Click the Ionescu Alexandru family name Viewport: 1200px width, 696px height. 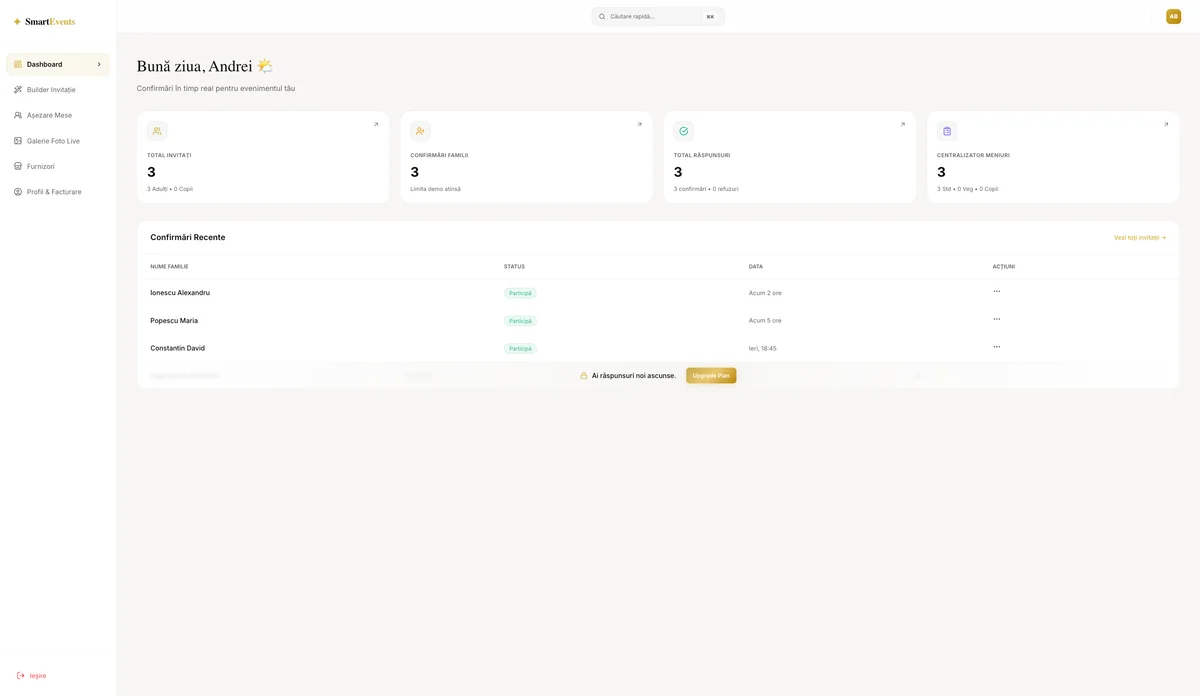tap(180, 293)
